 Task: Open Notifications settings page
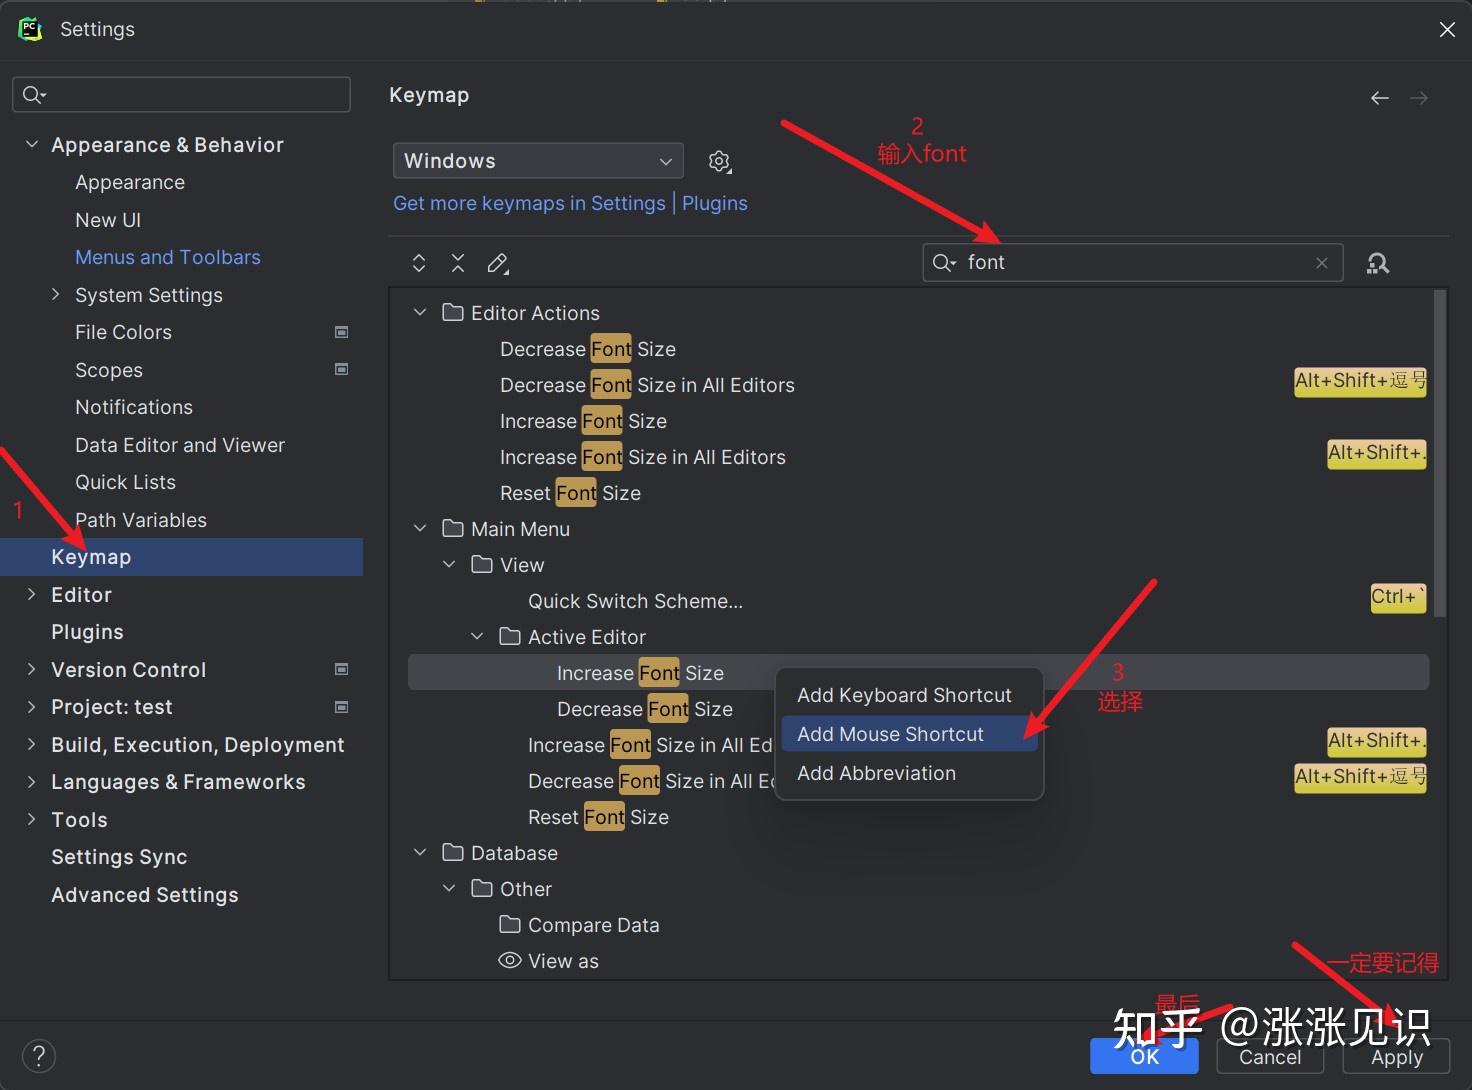134,407
